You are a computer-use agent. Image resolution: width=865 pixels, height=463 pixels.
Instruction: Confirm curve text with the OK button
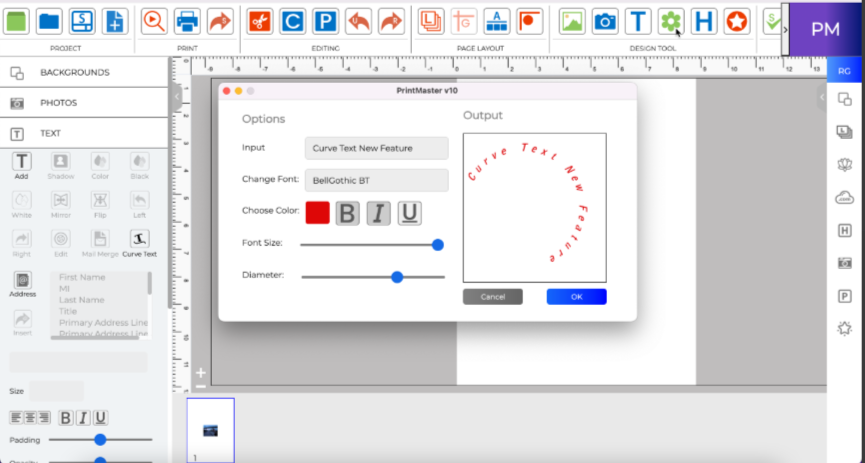(576, 297)
